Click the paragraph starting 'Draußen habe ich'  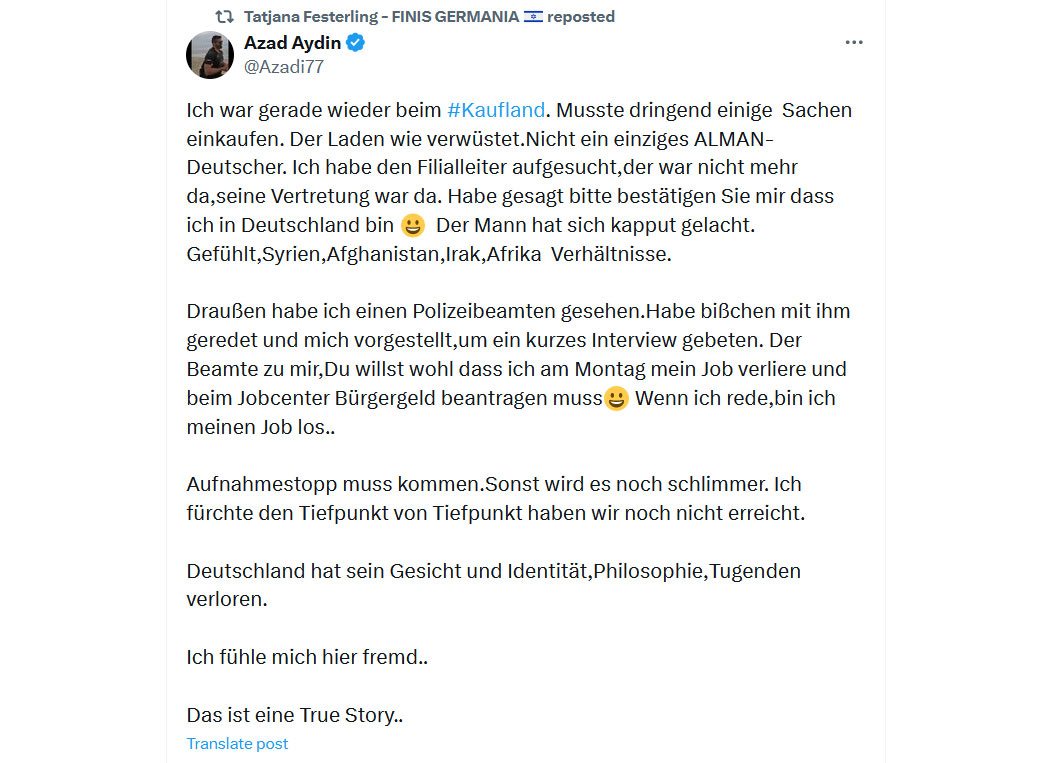[518, 369]
